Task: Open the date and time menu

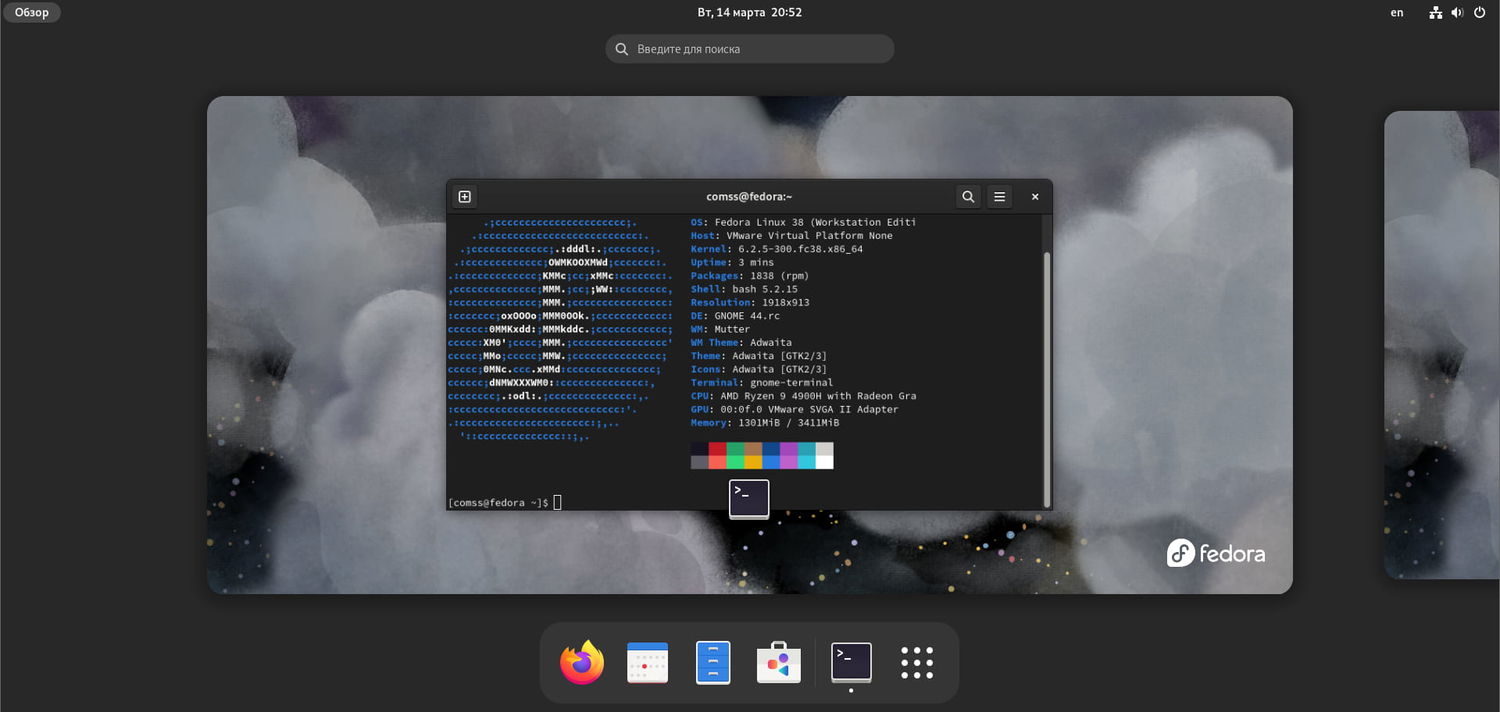Action: click(749, 13)
